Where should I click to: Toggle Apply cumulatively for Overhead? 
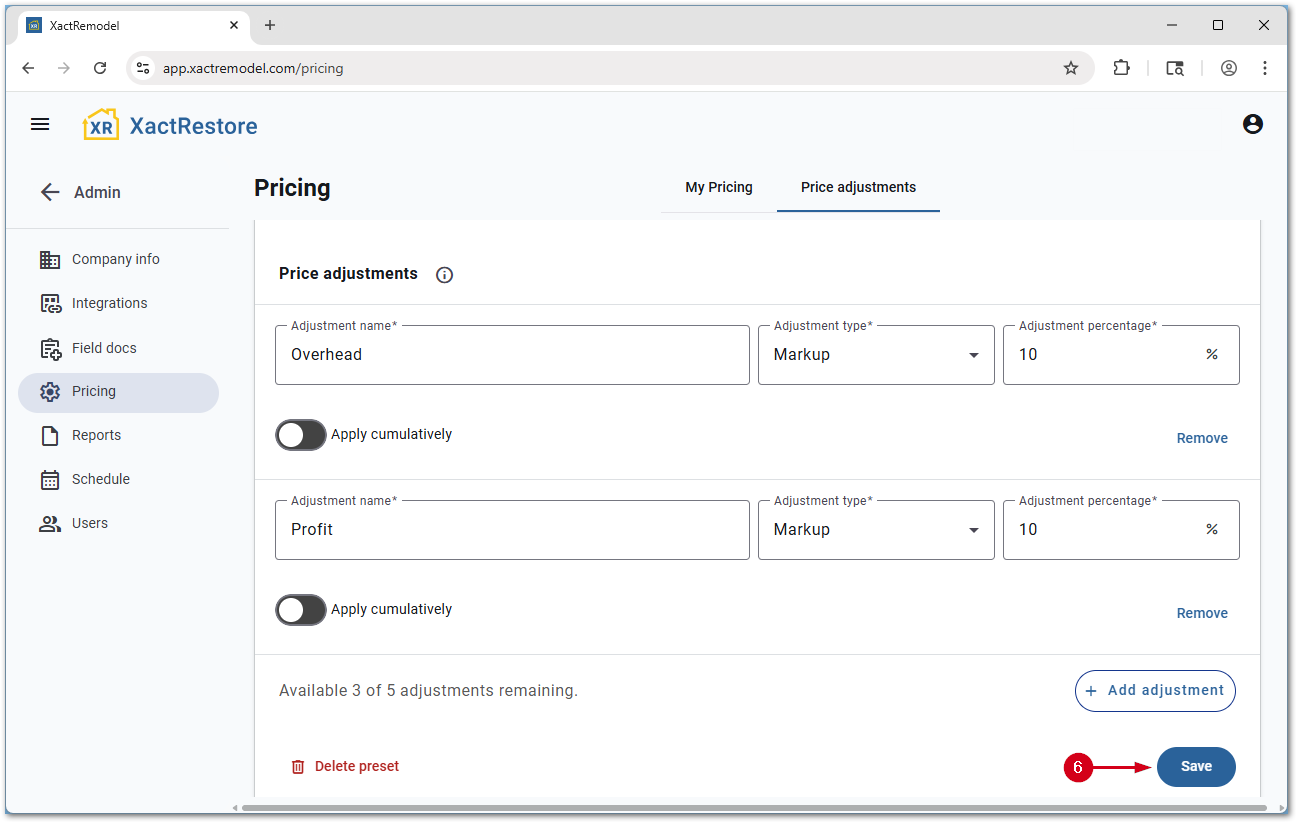click(x=301, y=435)
